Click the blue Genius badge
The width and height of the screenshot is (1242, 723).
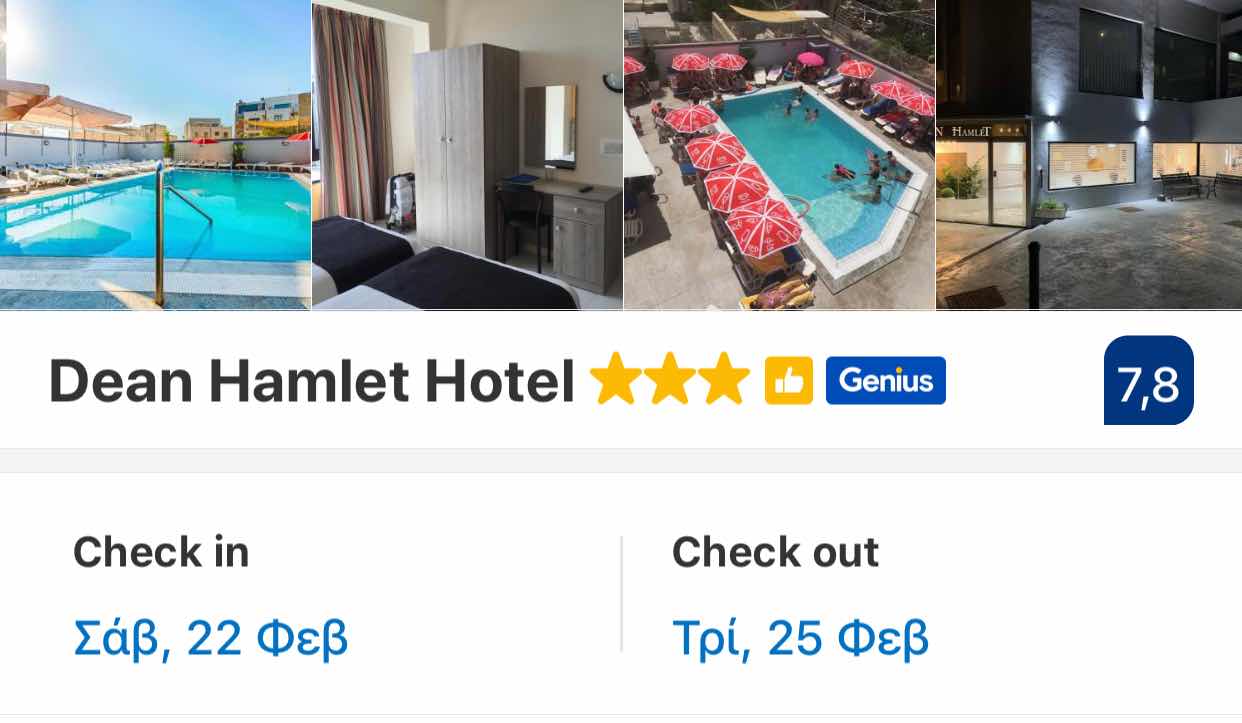(885, 381)
